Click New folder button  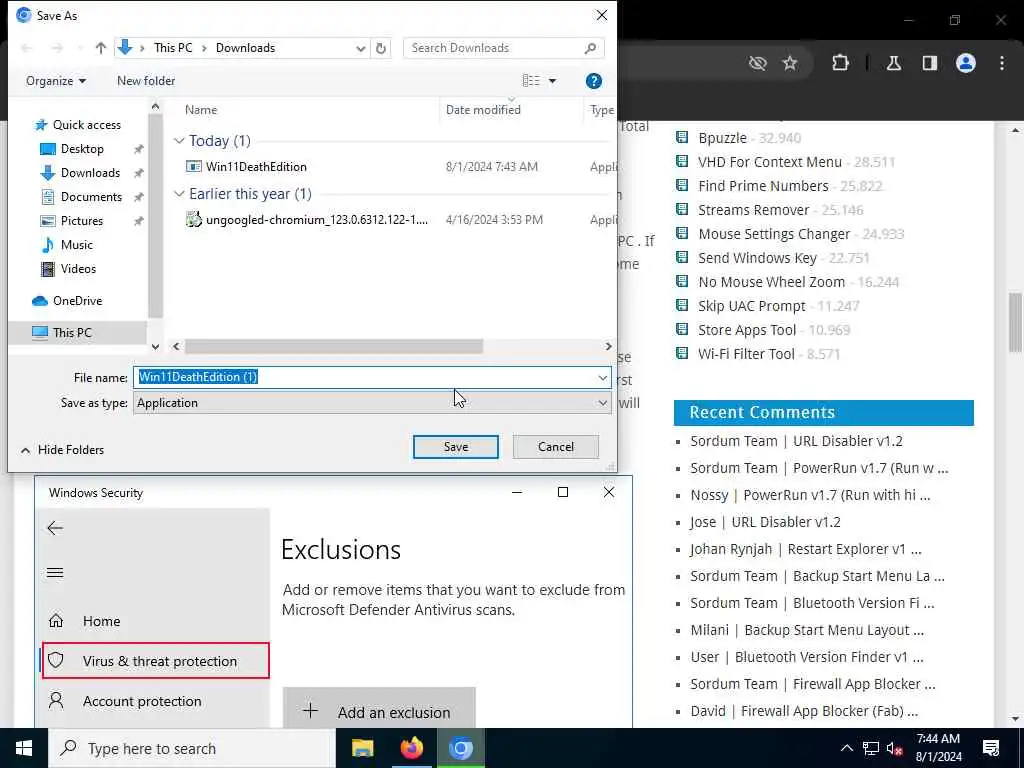[146, 81]
